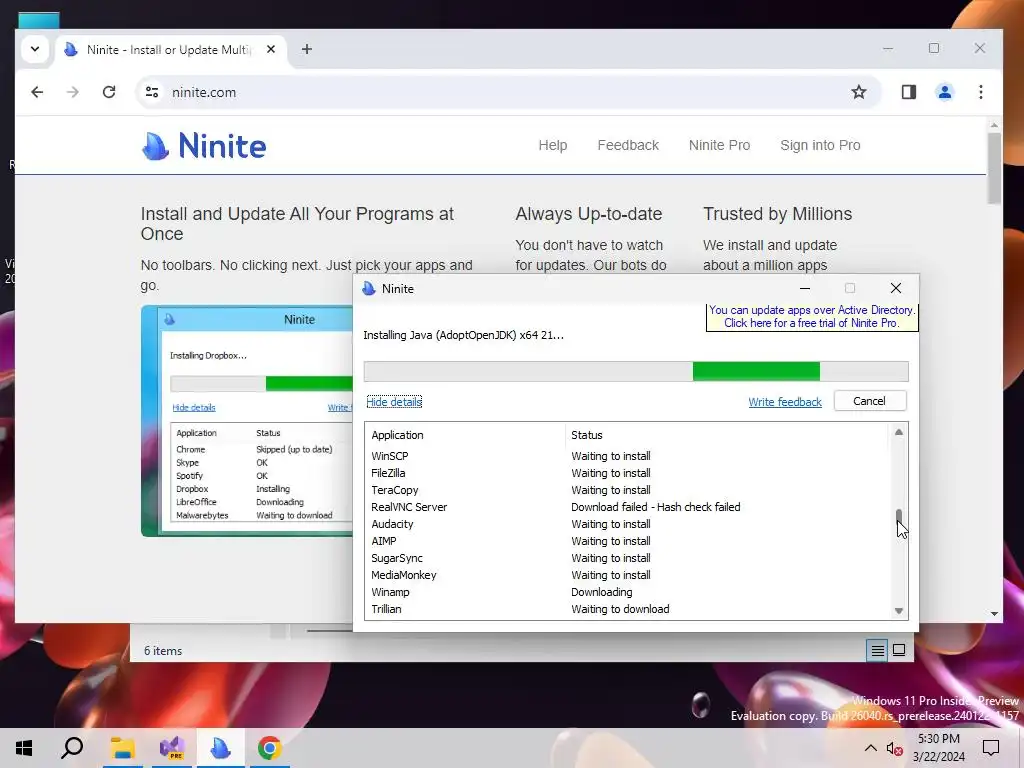
Task: Open the Windows Start button
Action: 24,748
